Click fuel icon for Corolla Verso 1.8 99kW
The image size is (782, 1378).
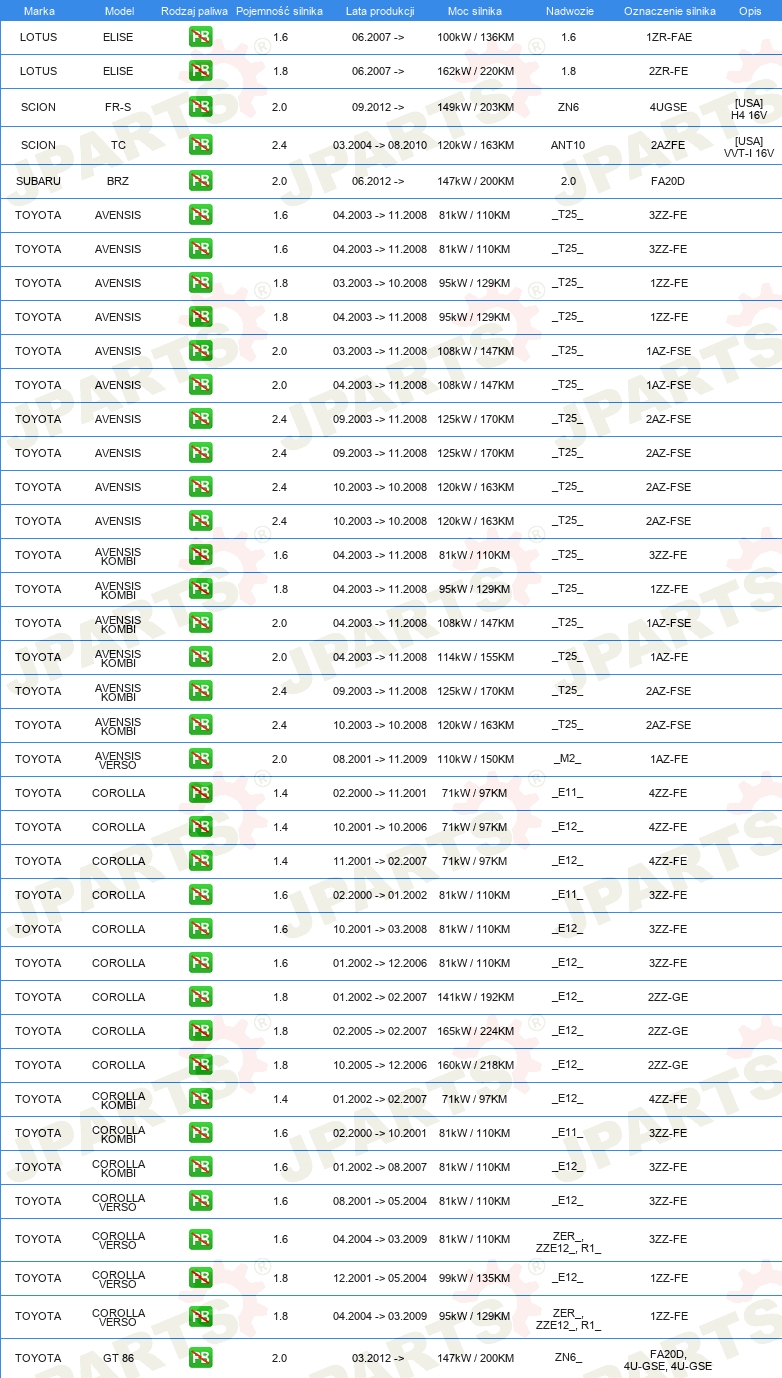(x=200, y=1278)
